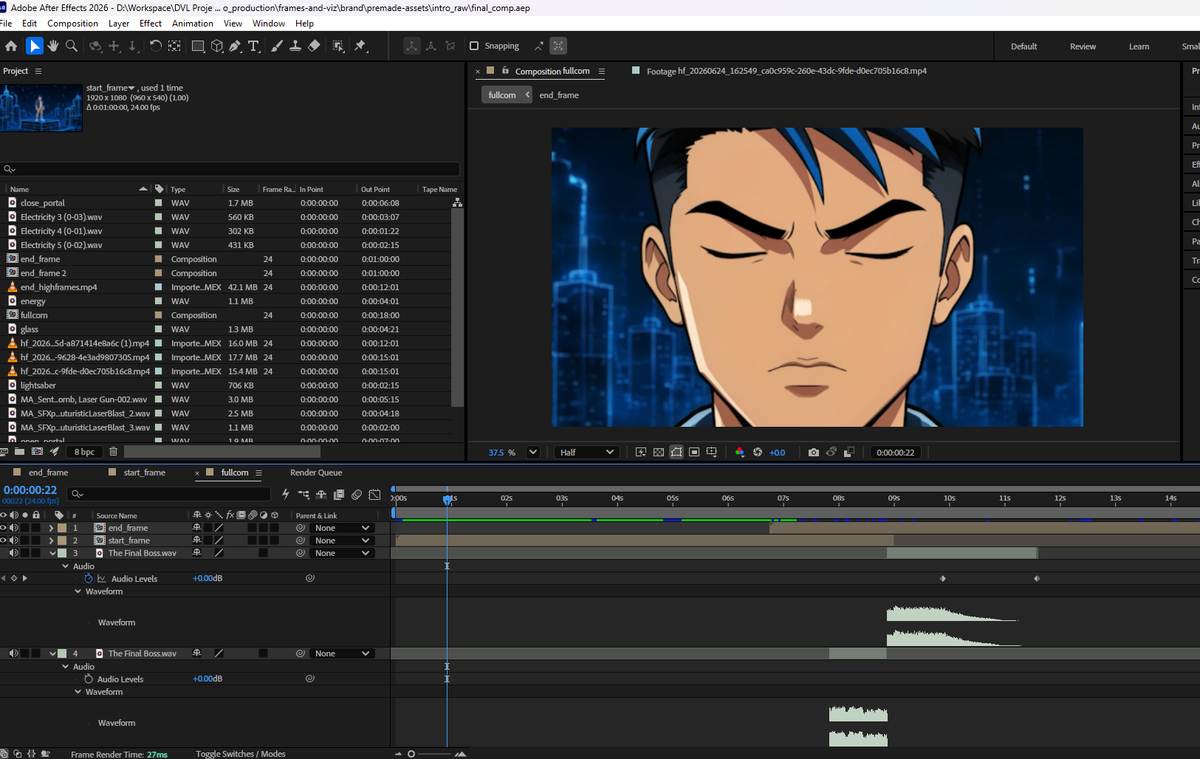
Task: Click the Default workspace button
Action: [x=1024, y=46]
